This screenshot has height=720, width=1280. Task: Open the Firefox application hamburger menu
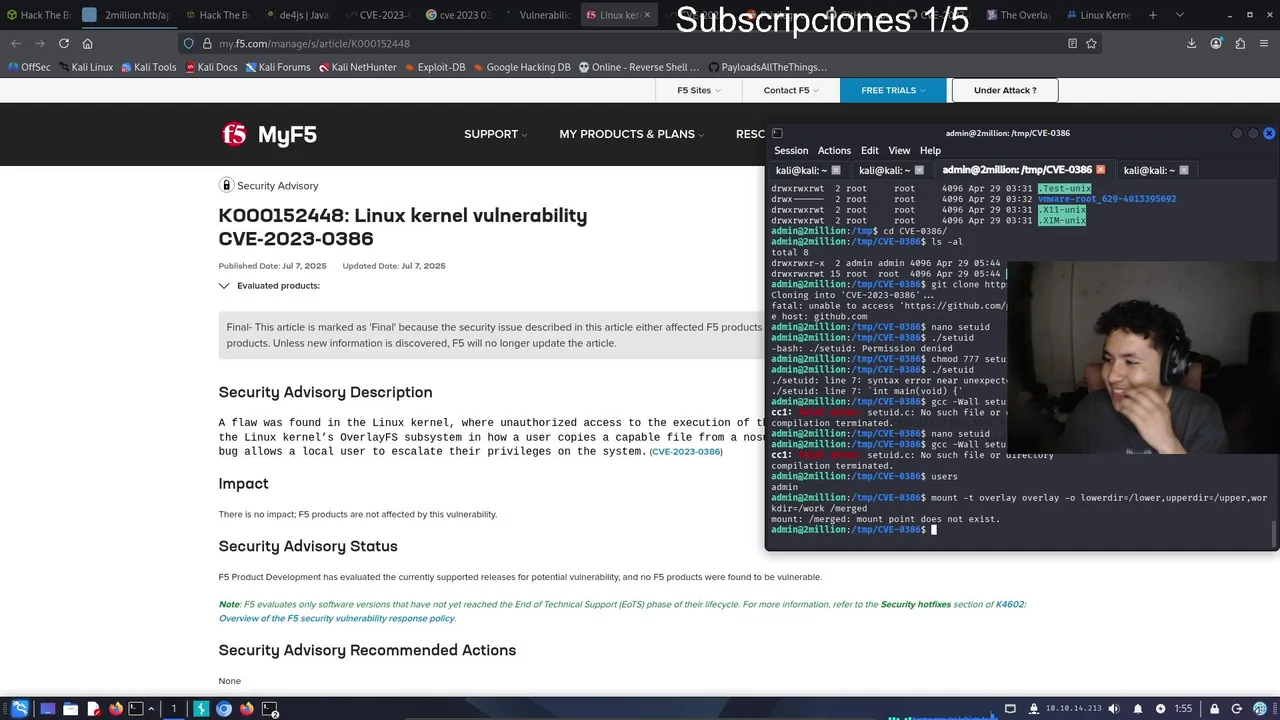[x=1264, y=43]
